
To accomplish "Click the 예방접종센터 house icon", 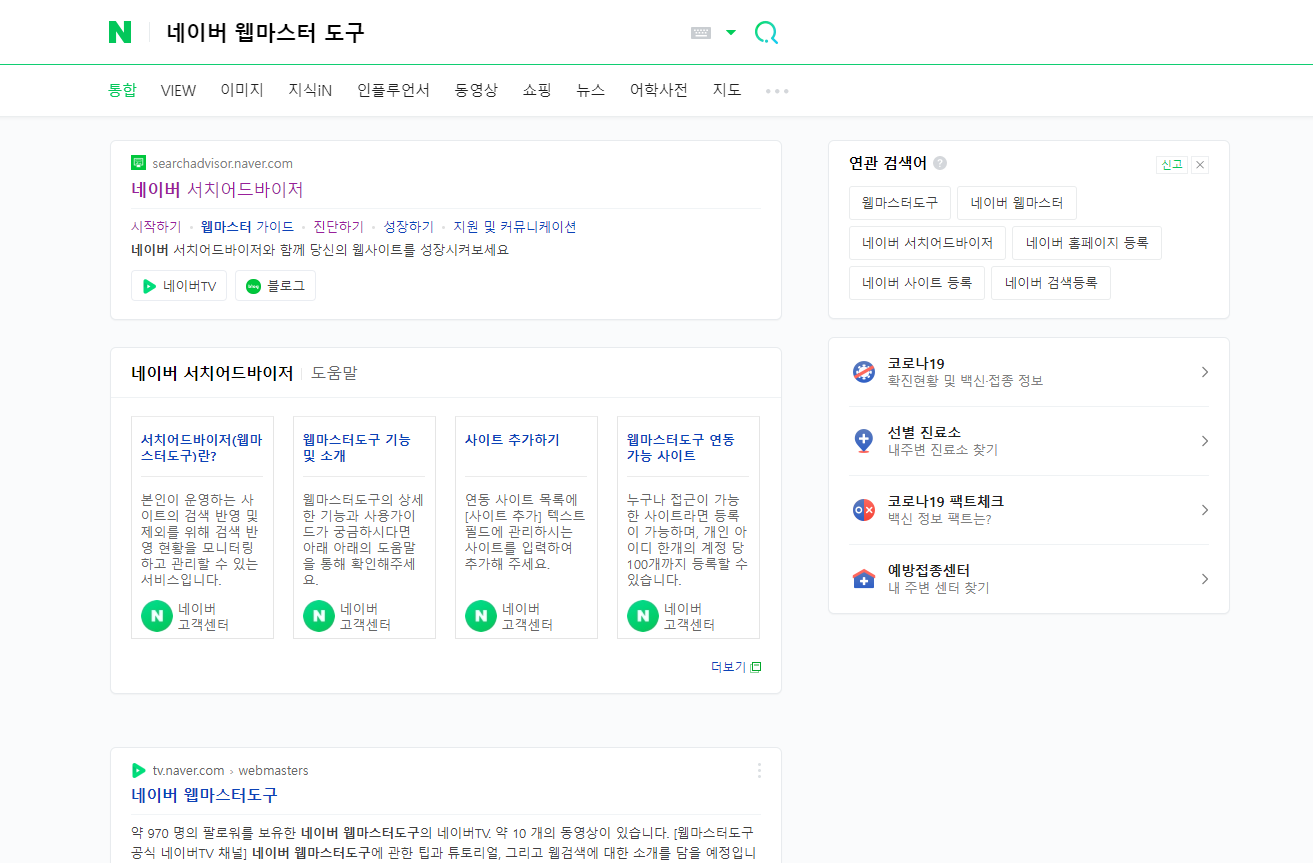I will click(864, 579).
